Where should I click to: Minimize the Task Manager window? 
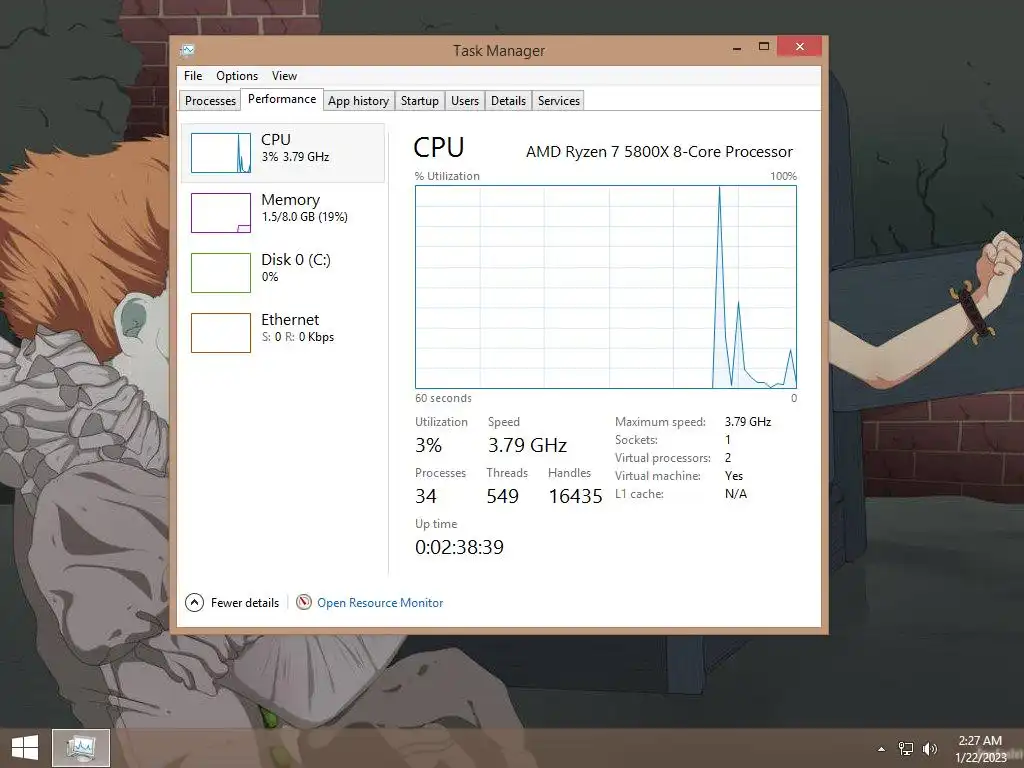737,48
